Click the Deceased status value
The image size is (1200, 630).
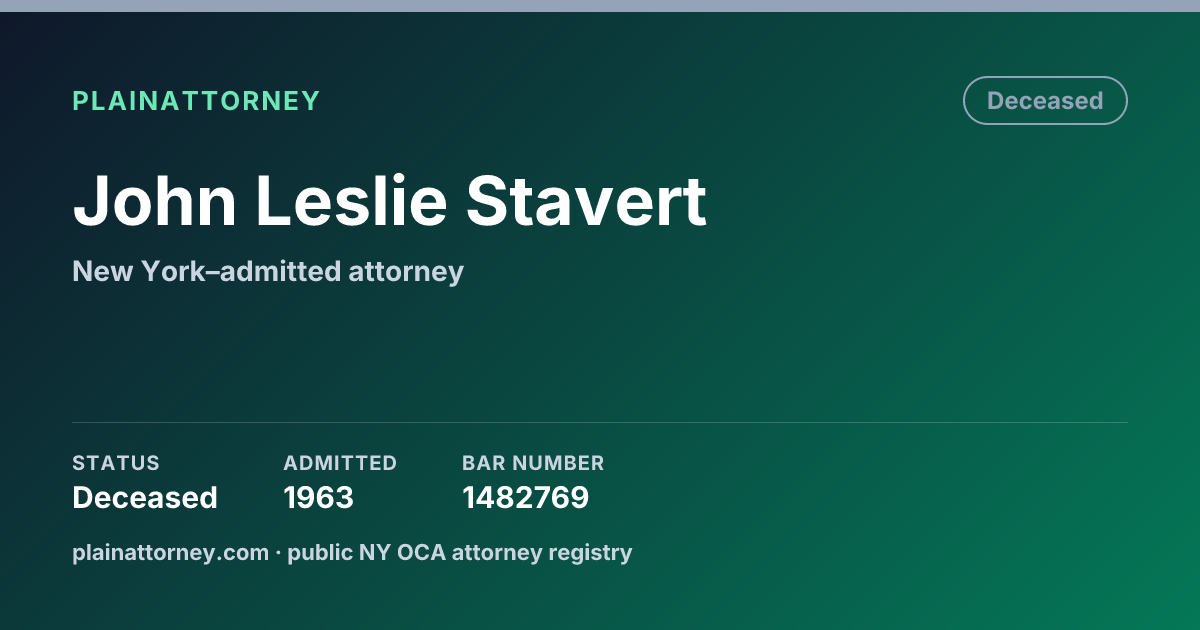click(145, 498)
